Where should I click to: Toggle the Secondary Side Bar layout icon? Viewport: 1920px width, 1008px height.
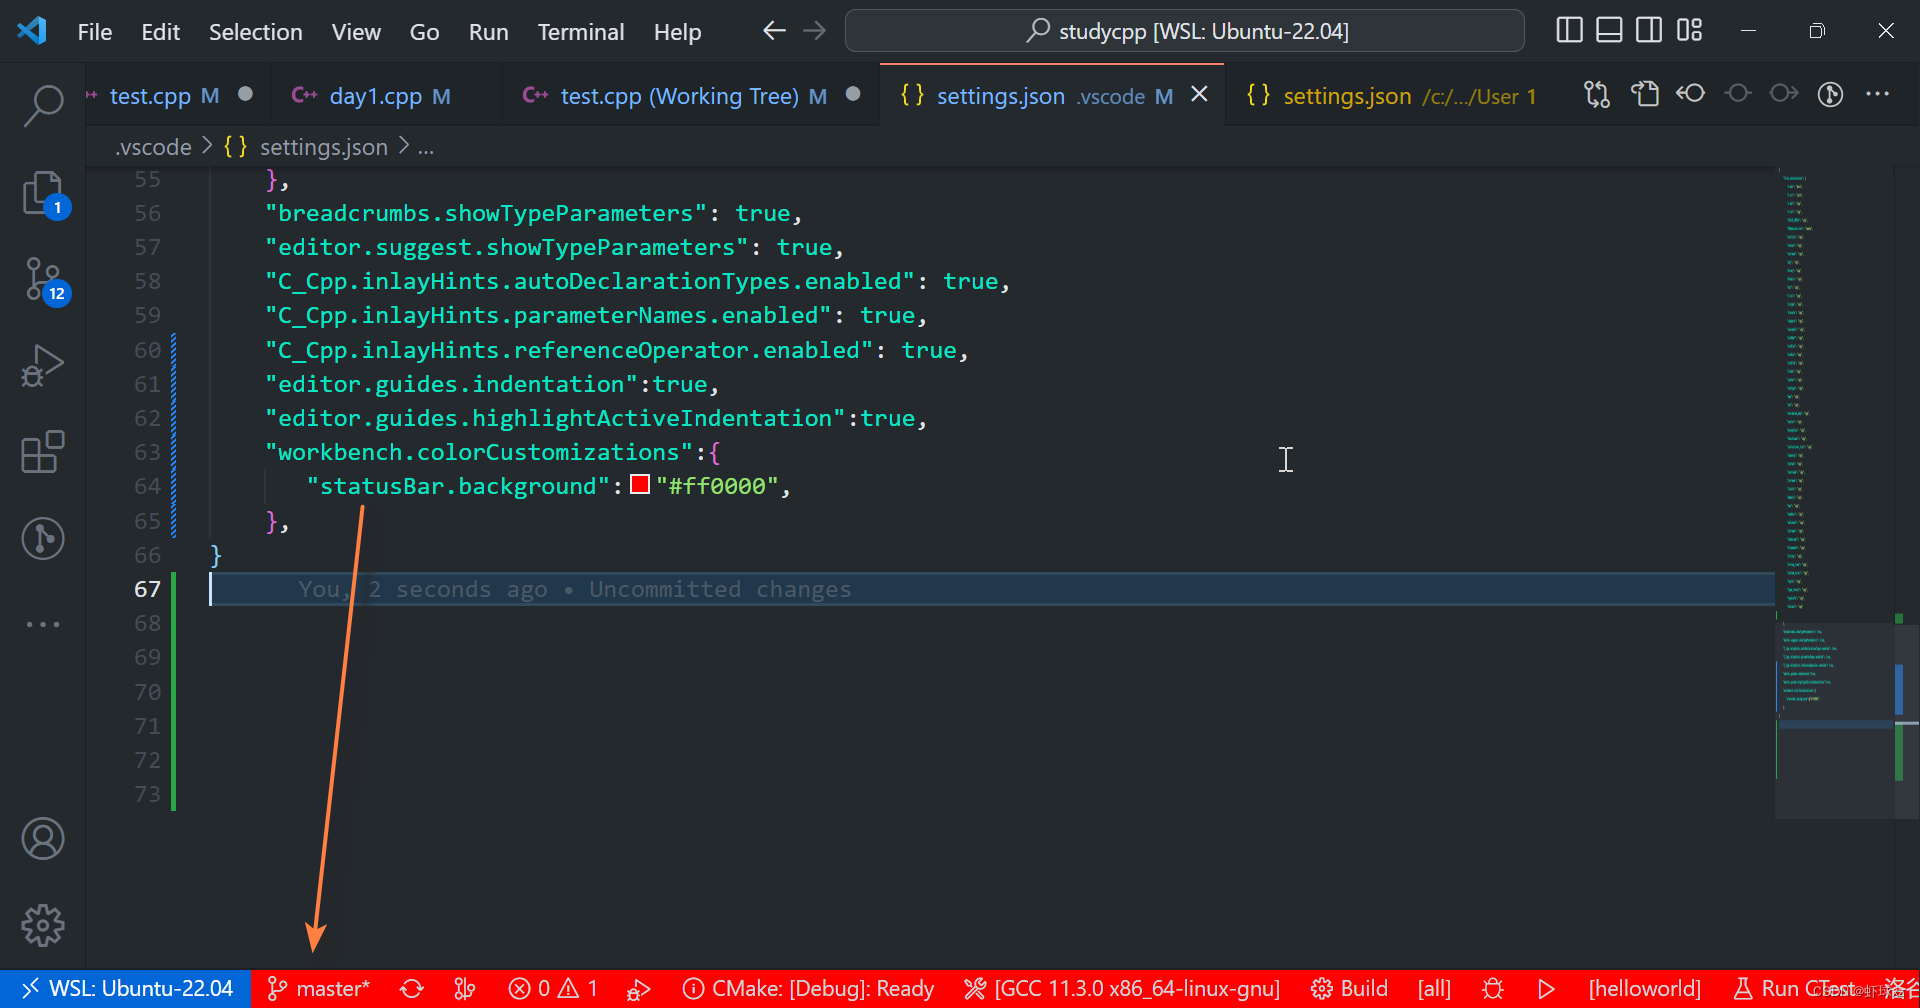pos(1649,31)
